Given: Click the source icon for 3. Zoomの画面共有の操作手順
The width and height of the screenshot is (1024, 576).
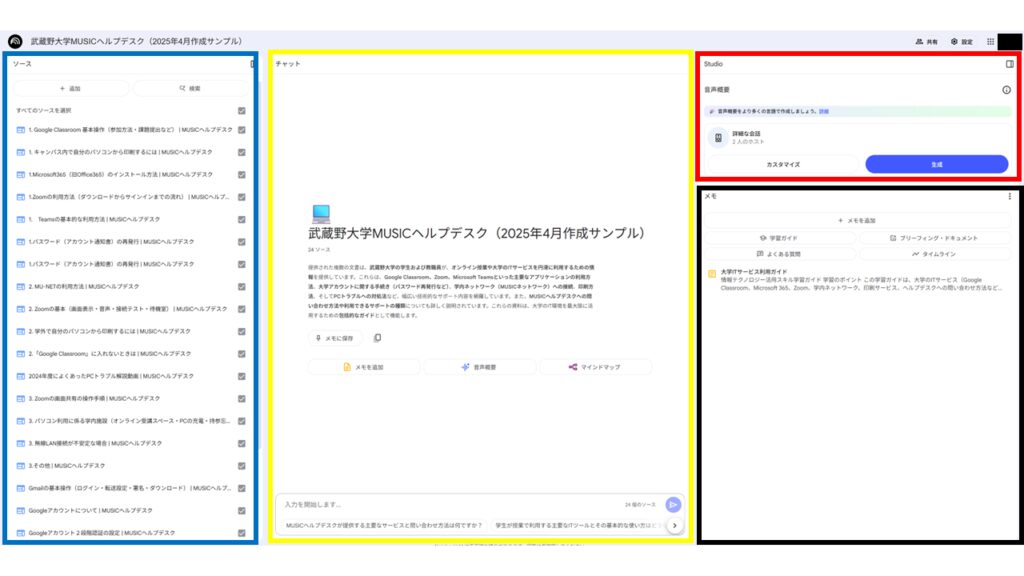Looking at the screenshot, I should [20, 398].
